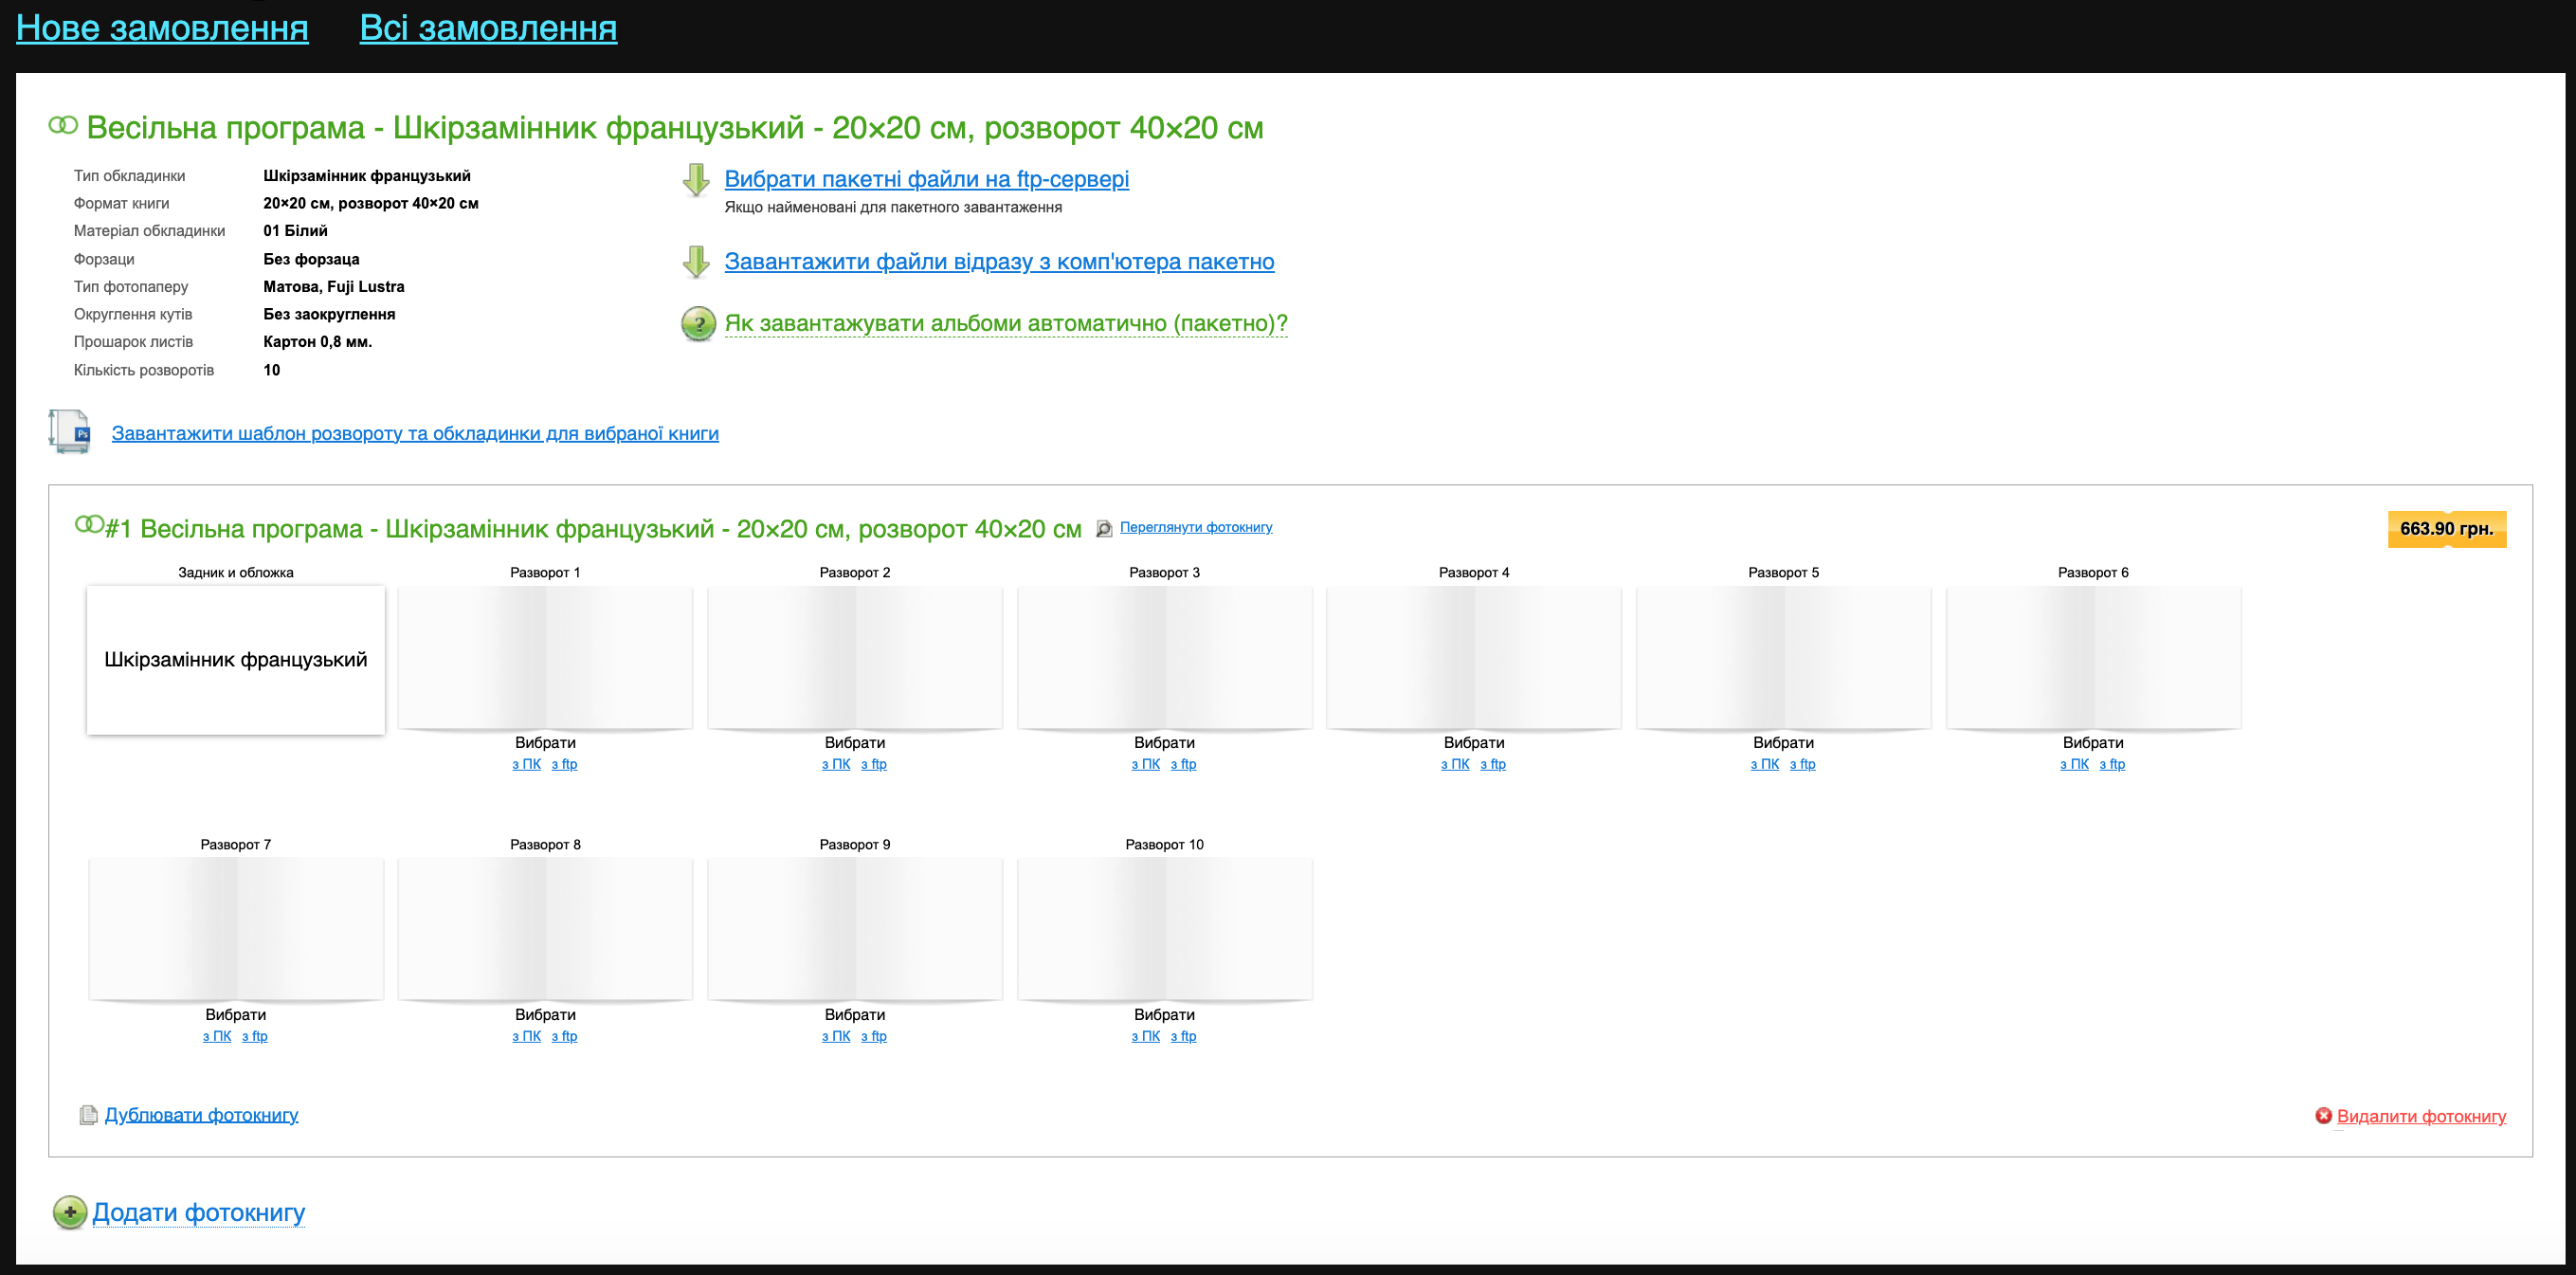Go to Всі замовлення page
Screen dimensions: 2576x1275
pyautogui.click(x=488, y=28)
